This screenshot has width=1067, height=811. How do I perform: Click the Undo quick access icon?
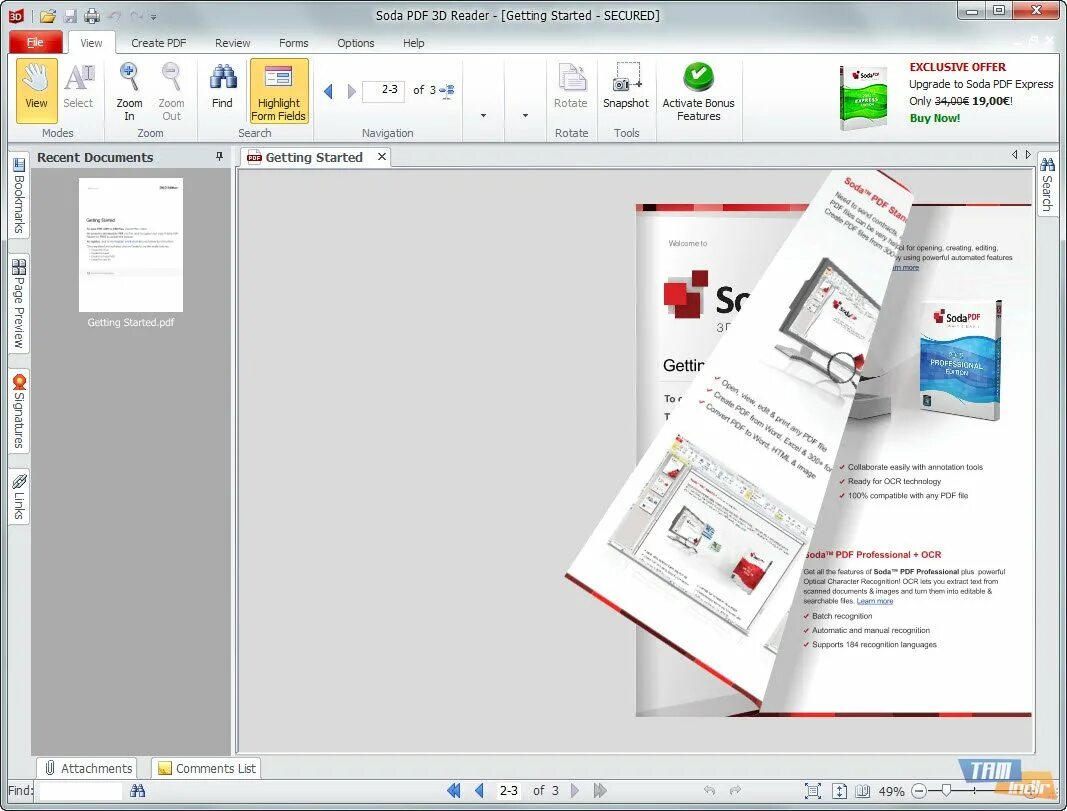tap(114, 16)
